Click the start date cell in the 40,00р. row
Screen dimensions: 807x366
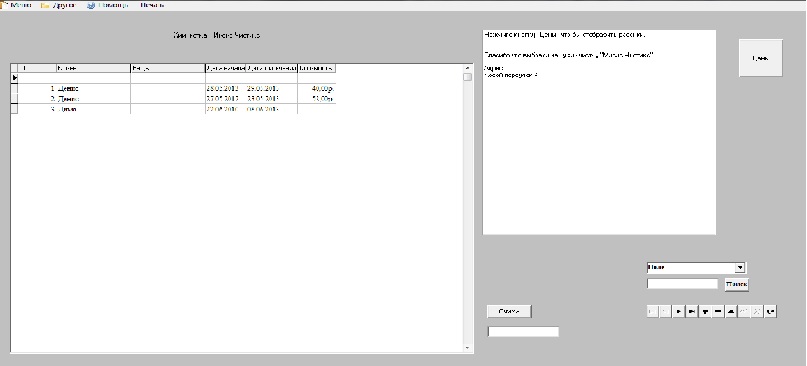click(x=225, y=89)
